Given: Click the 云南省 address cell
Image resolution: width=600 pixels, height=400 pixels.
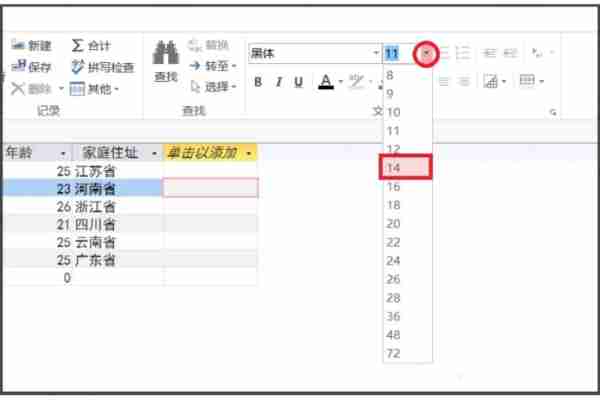Looking at the screenshot, I should pos(117,242).
